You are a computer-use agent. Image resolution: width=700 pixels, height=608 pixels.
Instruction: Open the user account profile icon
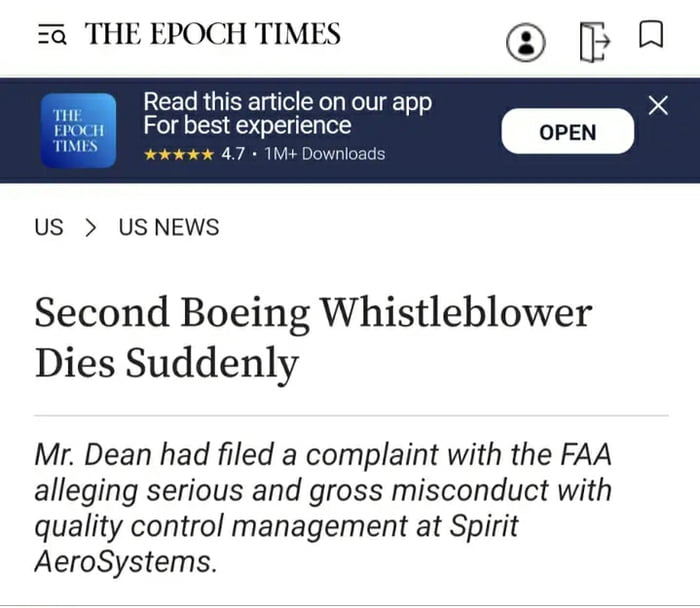[x=526, y=41]
